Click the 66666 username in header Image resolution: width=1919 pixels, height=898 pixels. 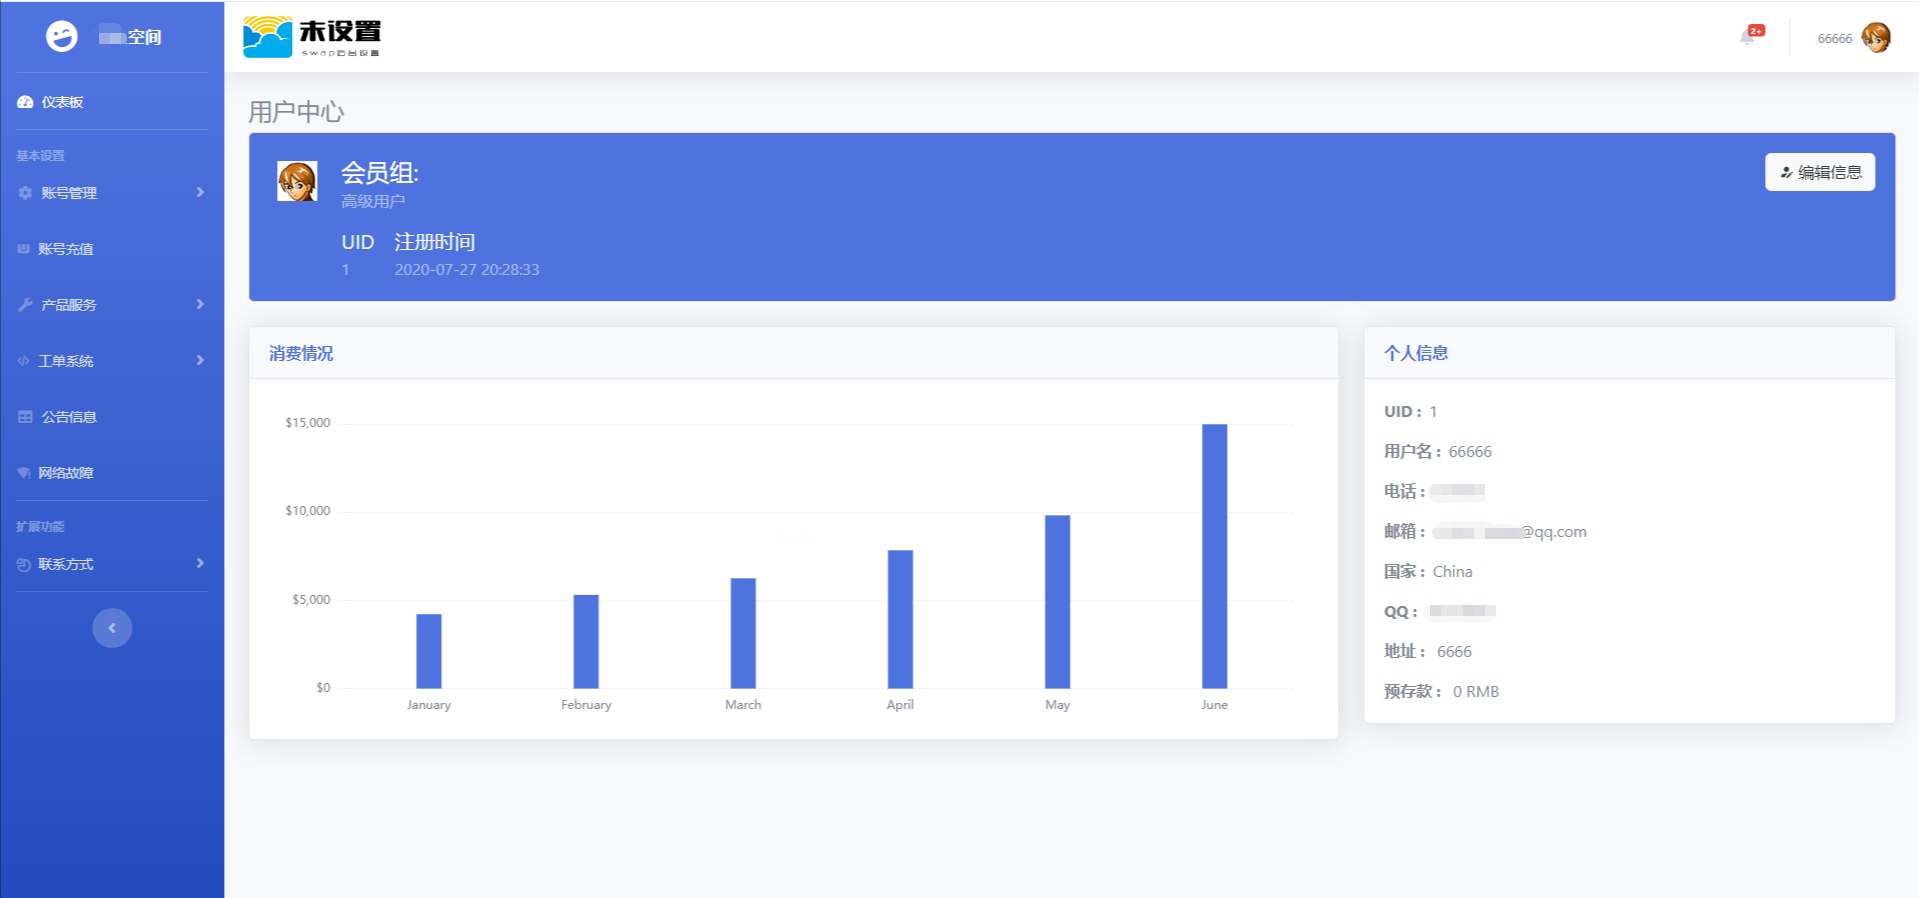pyautogui.click(x=1834, y=39)
